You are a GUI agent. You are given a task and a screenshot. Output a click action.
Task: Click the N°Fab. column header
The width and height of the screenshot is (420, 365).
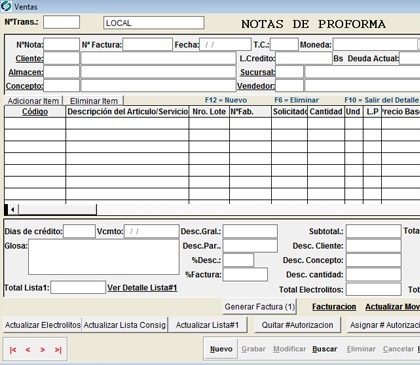pyautogui.click(x=250, y=112)
